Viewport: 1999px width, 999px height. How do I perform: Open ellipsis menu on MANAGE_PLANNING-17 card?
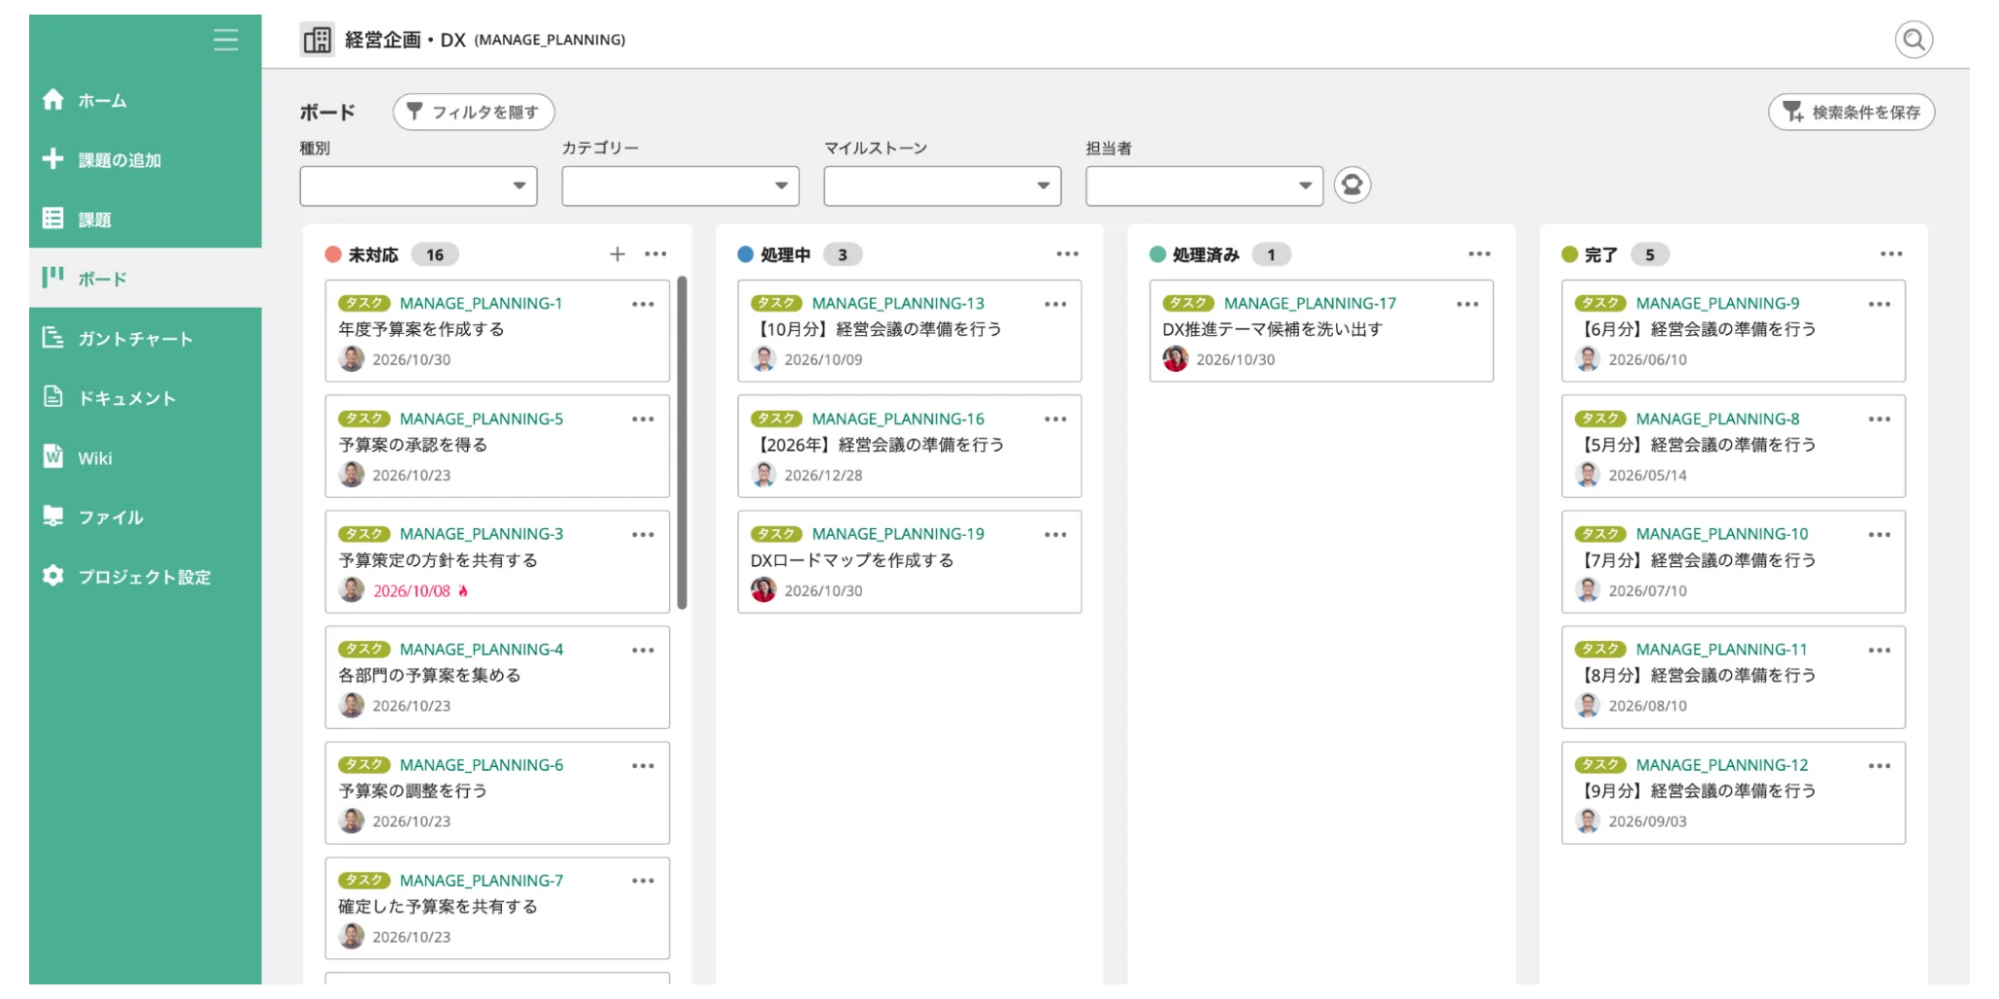(1467, 304)
